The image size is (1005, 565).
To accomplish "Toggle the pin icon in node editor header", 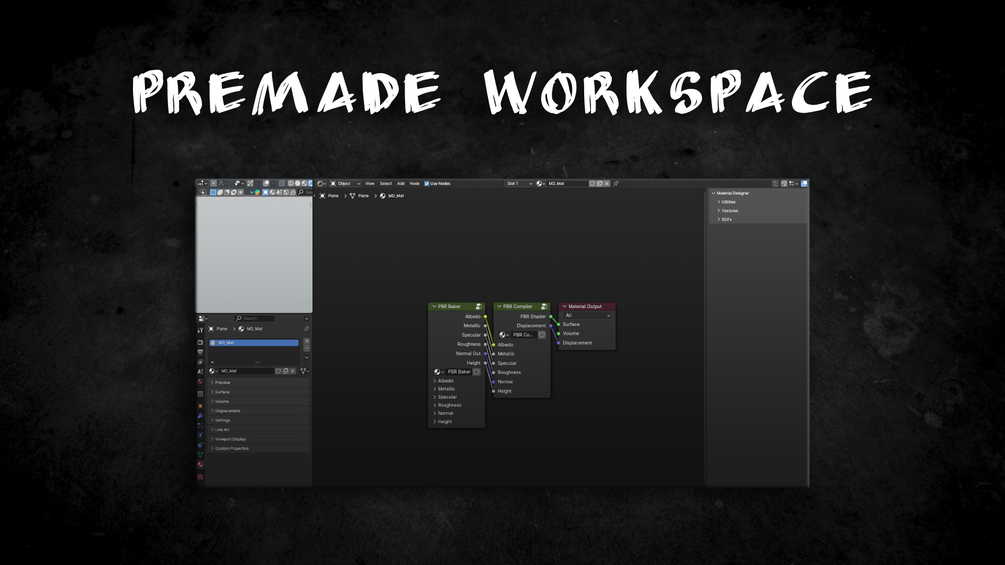I will pyautogui.click(x=616, y=184).
